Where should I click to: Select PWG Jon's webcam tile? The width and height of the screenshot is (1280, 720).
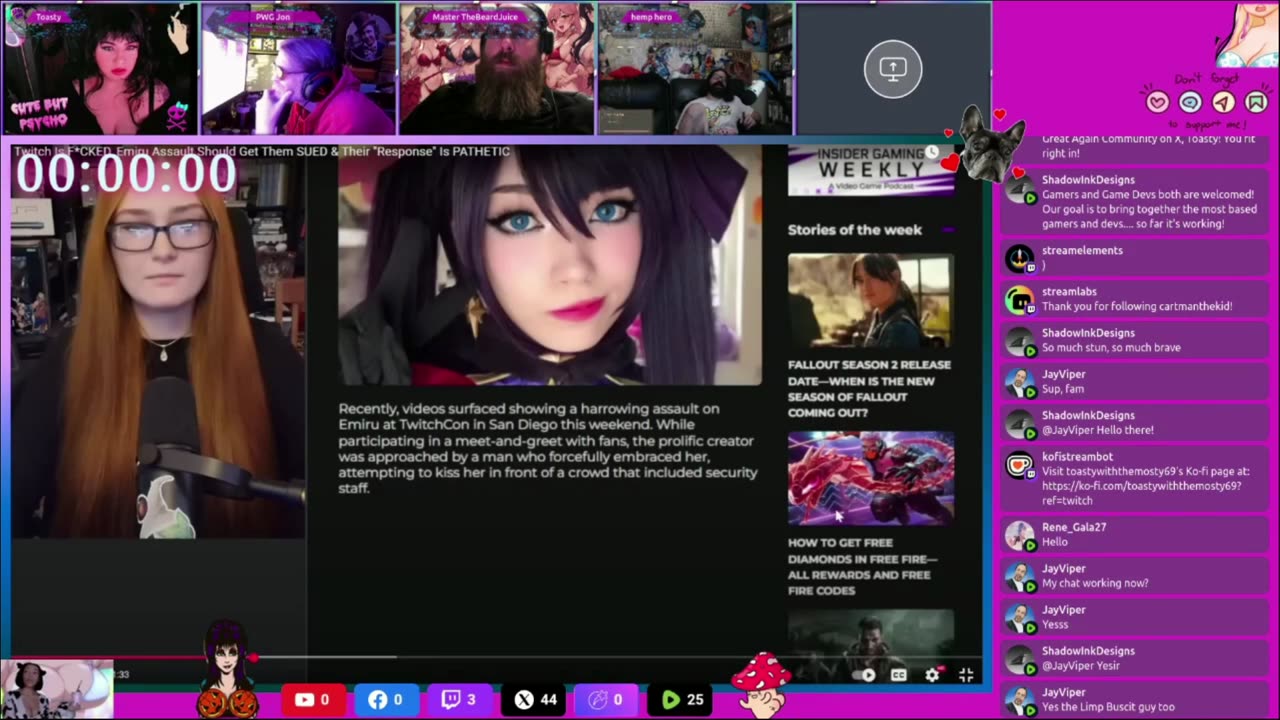tap(298, 69)
